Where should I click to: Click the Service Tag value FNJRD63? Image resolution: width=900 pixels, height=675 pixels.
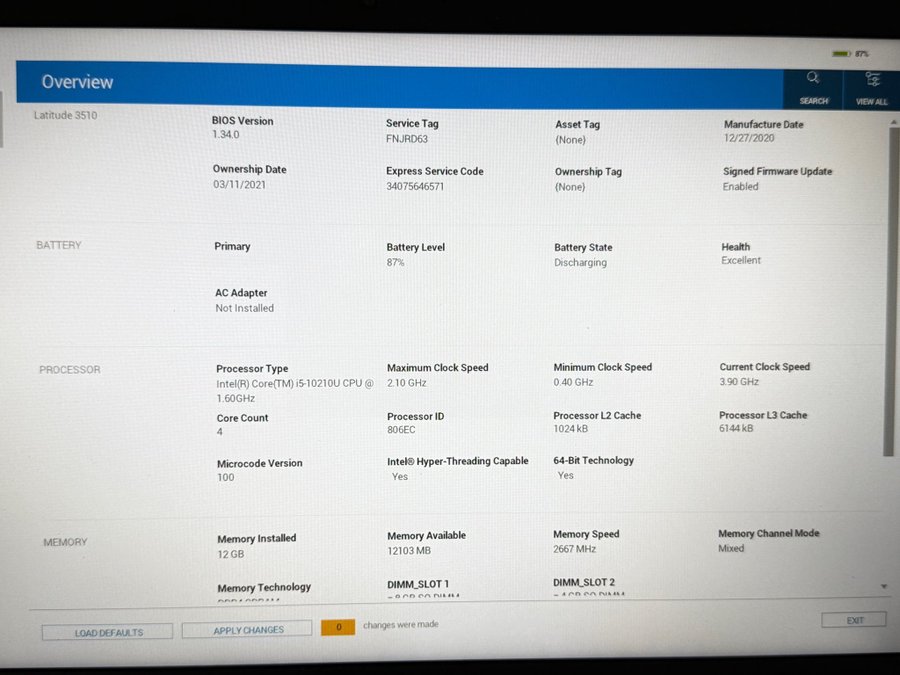[406, 139]
